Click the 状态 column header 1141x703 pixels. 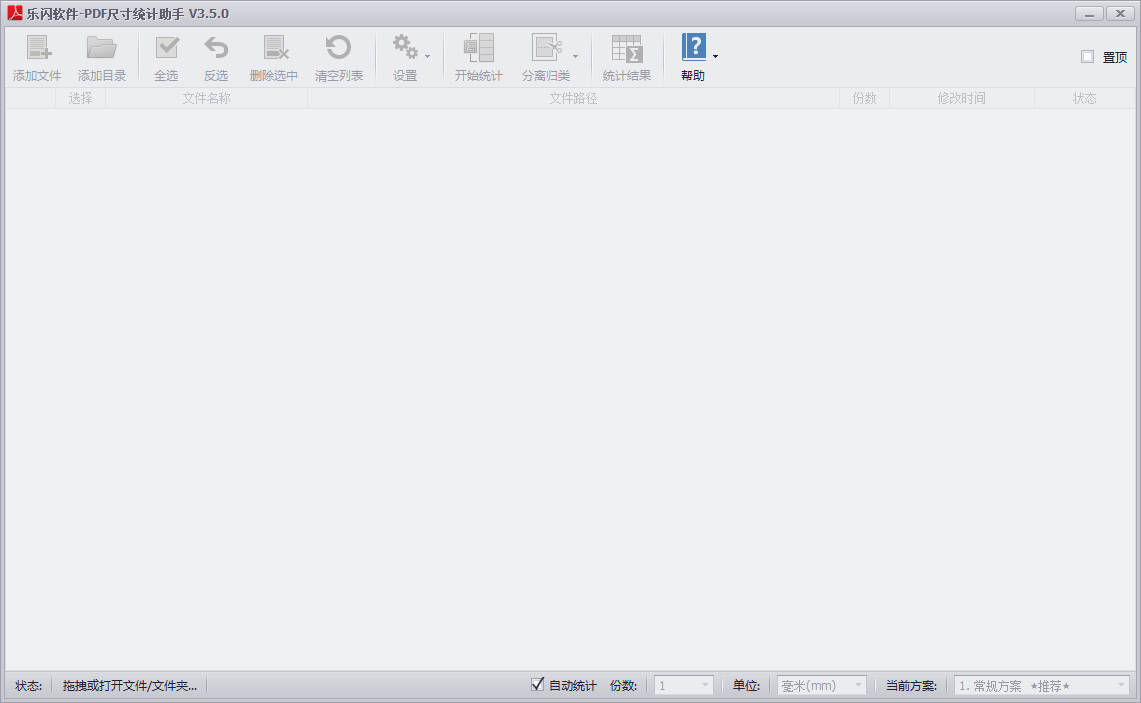(1084, 98)
